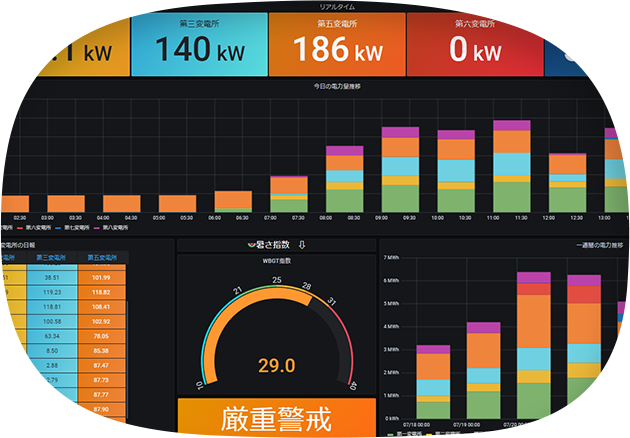630x438 pixels.
Task: Click the download arrow icon beside 暑さ指数
Action: (x=302, y=245)
